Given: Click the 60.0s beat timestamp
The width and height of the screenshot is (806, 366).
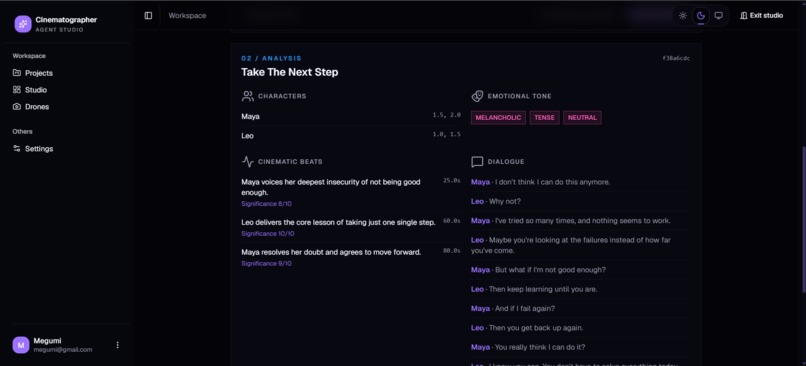Looking at the screenshot, I should click(x=452, y=221).
